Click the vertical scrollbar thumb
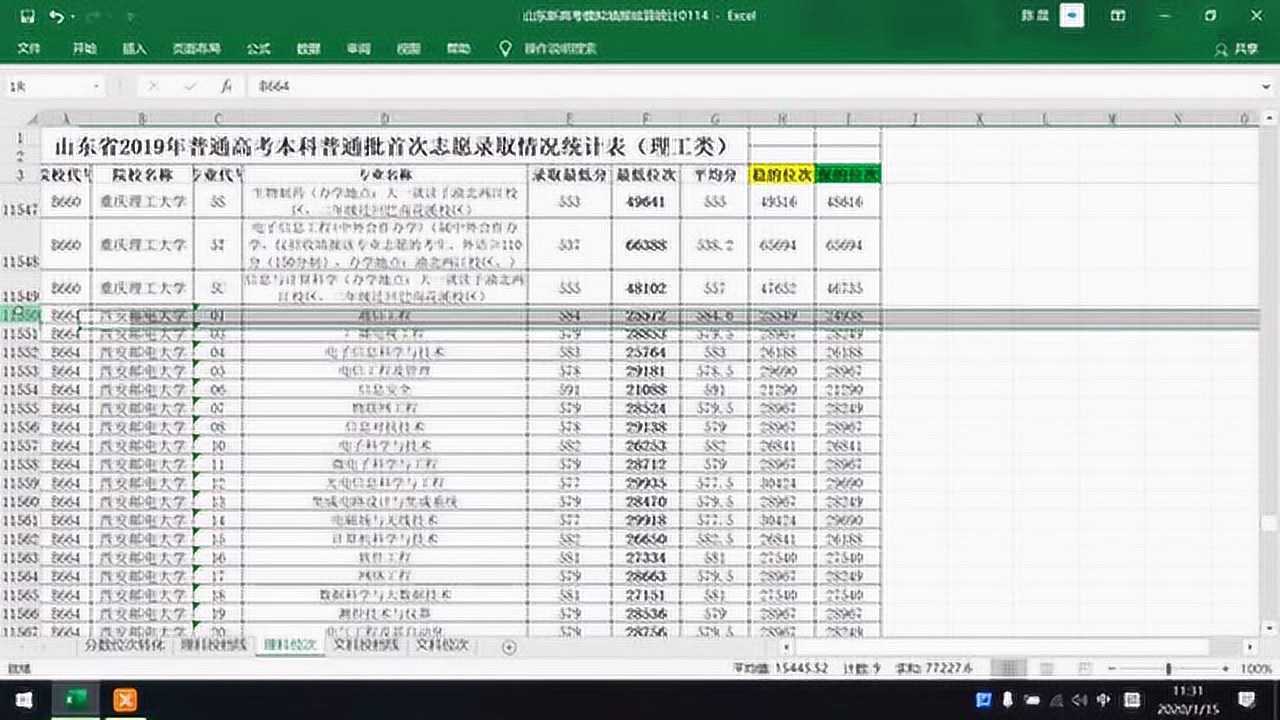This screenshot has height=720, width=1280. pyautogui.click(x=1270, y=524)
